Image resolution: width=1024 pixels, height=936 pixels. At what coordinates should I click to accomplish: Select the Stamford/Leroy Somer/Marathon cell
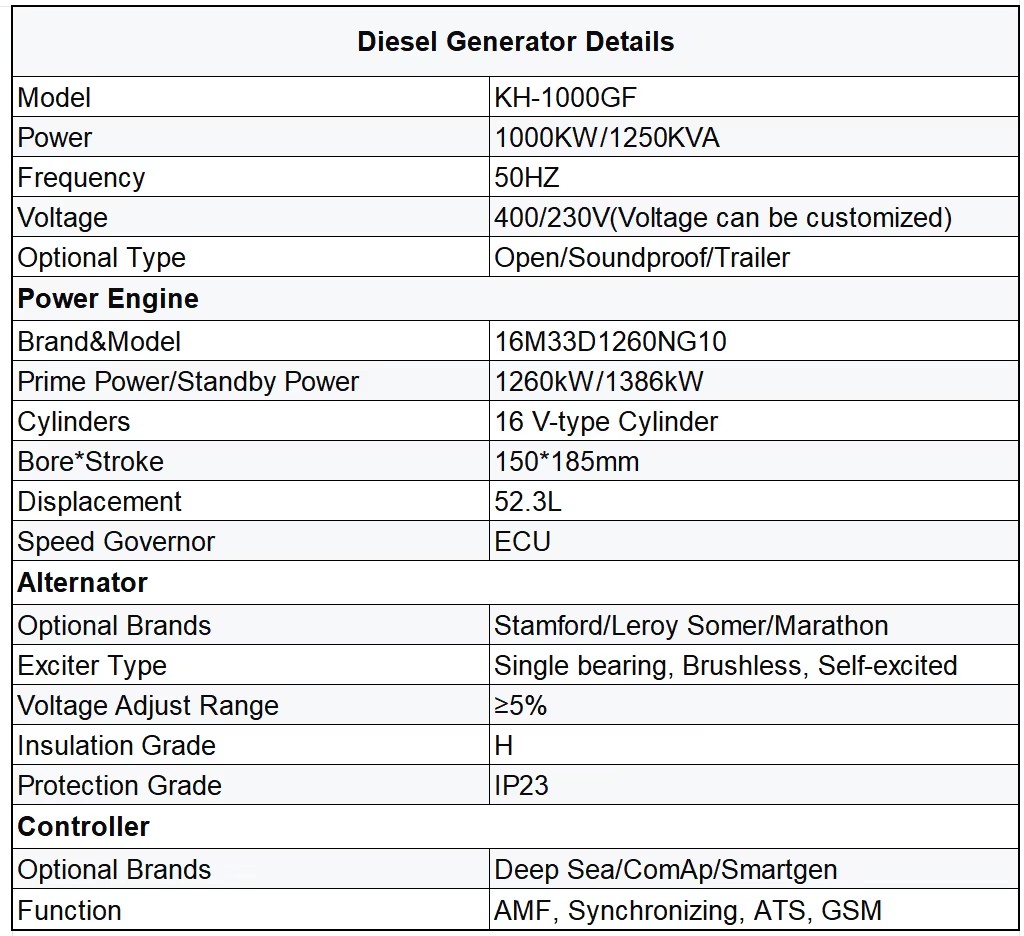[754, 625]
